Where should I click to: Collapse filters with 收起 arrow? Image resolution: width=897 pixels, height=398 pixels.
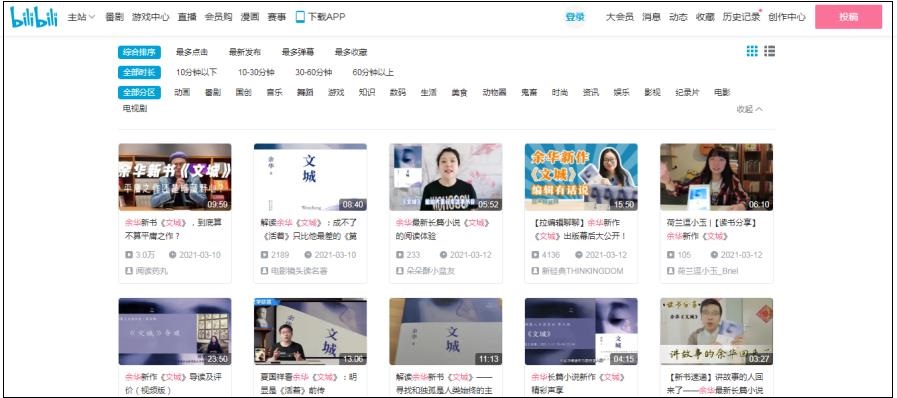749,109
